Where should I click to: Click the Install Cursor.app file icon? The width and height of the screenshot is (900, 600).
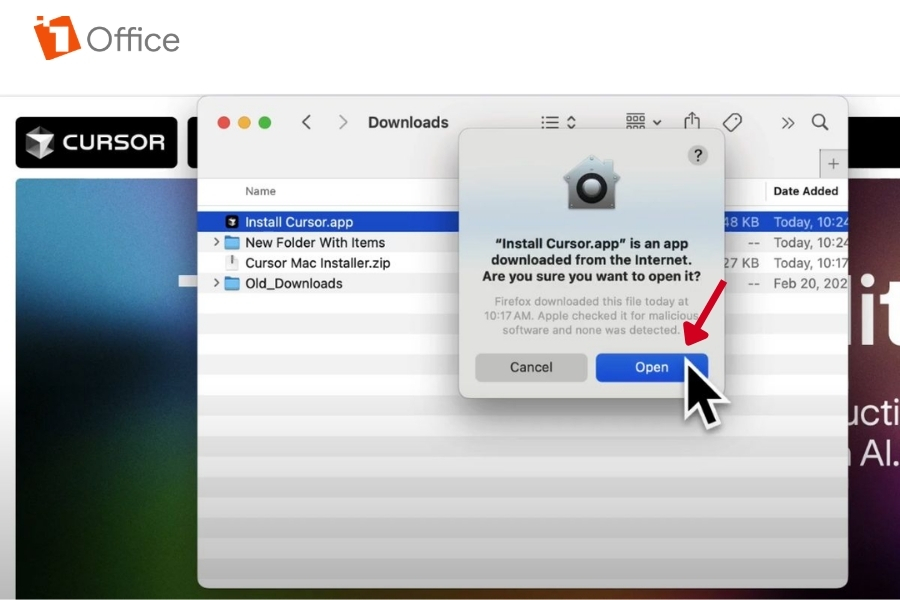(x=232, y=222)
